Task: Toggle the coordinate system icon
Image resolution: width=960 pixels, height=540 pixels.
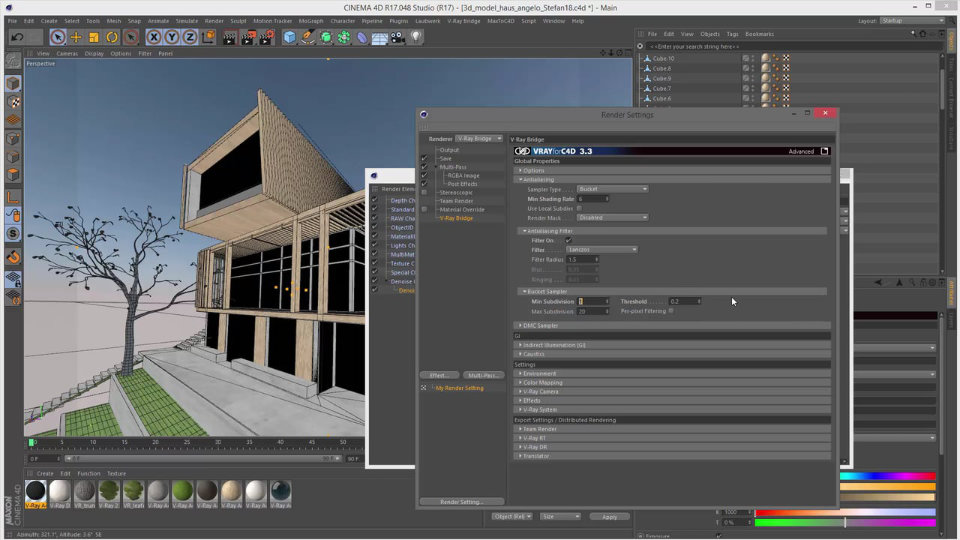Action: 208,37
